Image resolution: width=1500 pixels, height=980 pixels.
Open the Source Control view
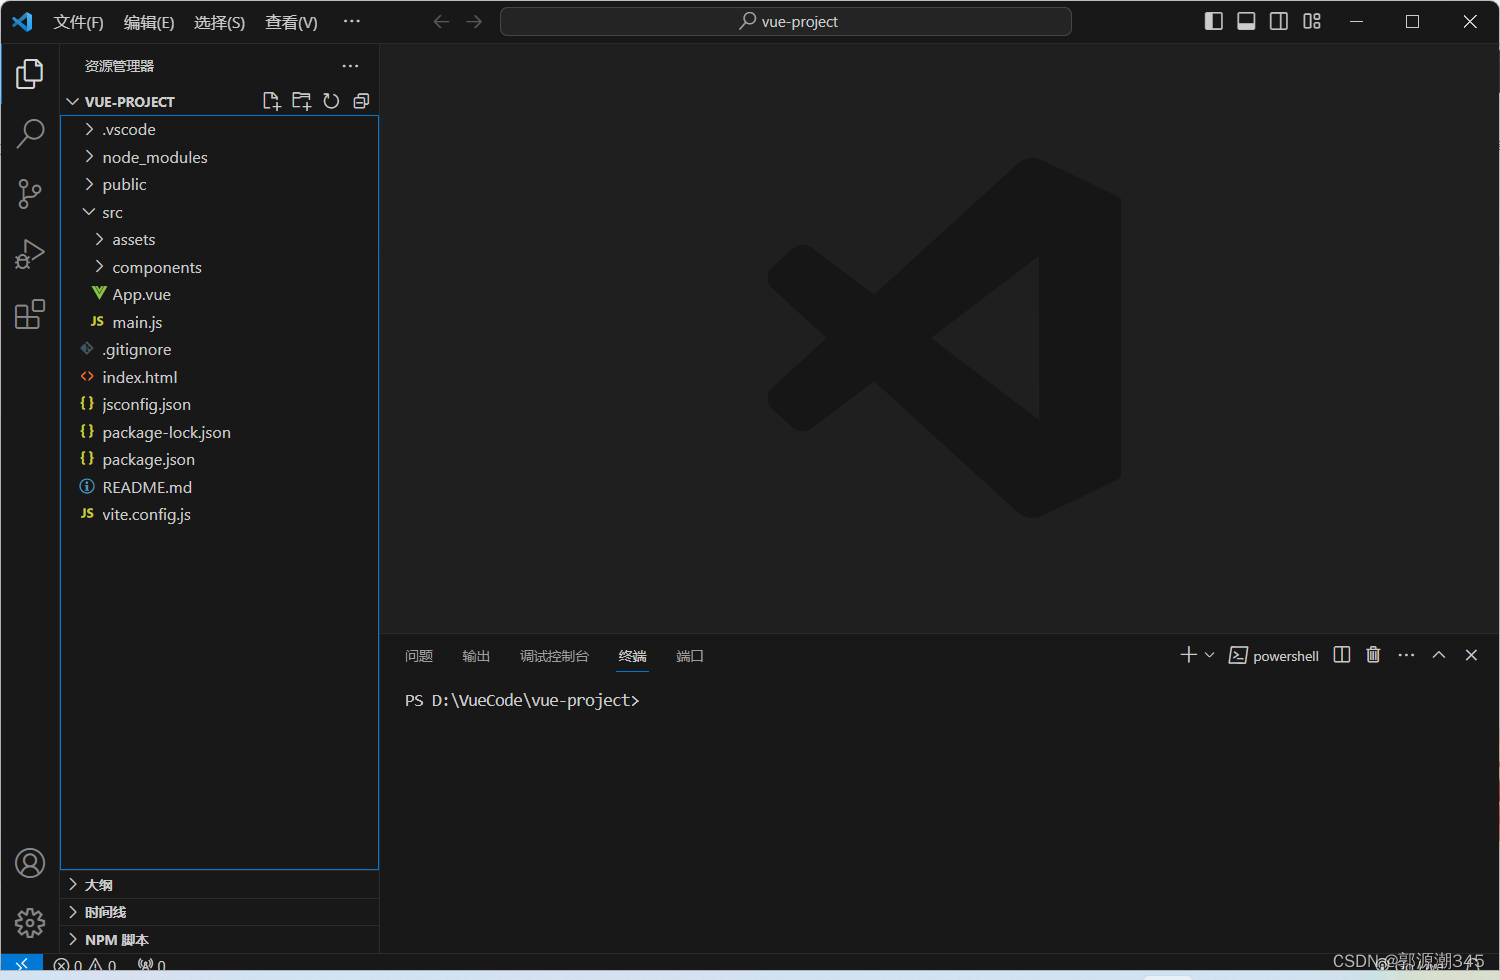tap(30, 193)
